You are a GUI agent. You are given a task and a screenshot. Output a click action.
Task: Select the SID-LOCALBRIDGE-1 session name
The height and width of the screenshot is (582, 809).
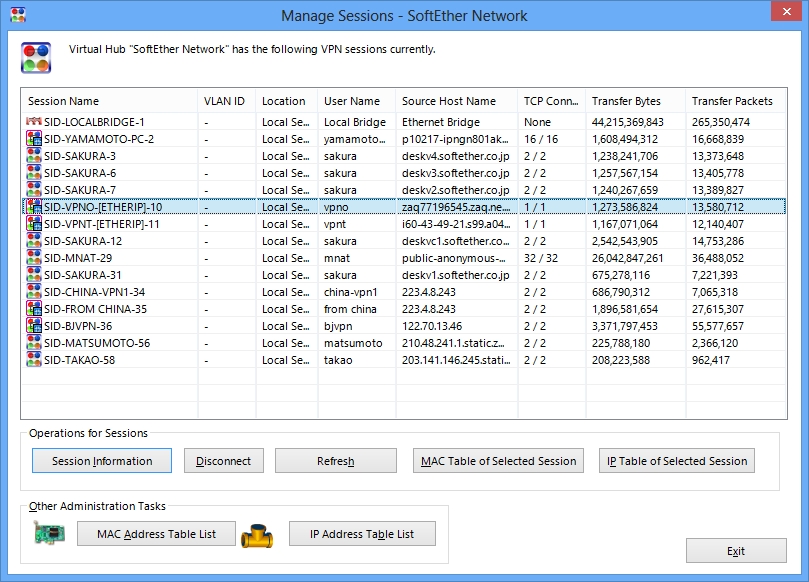94,122
